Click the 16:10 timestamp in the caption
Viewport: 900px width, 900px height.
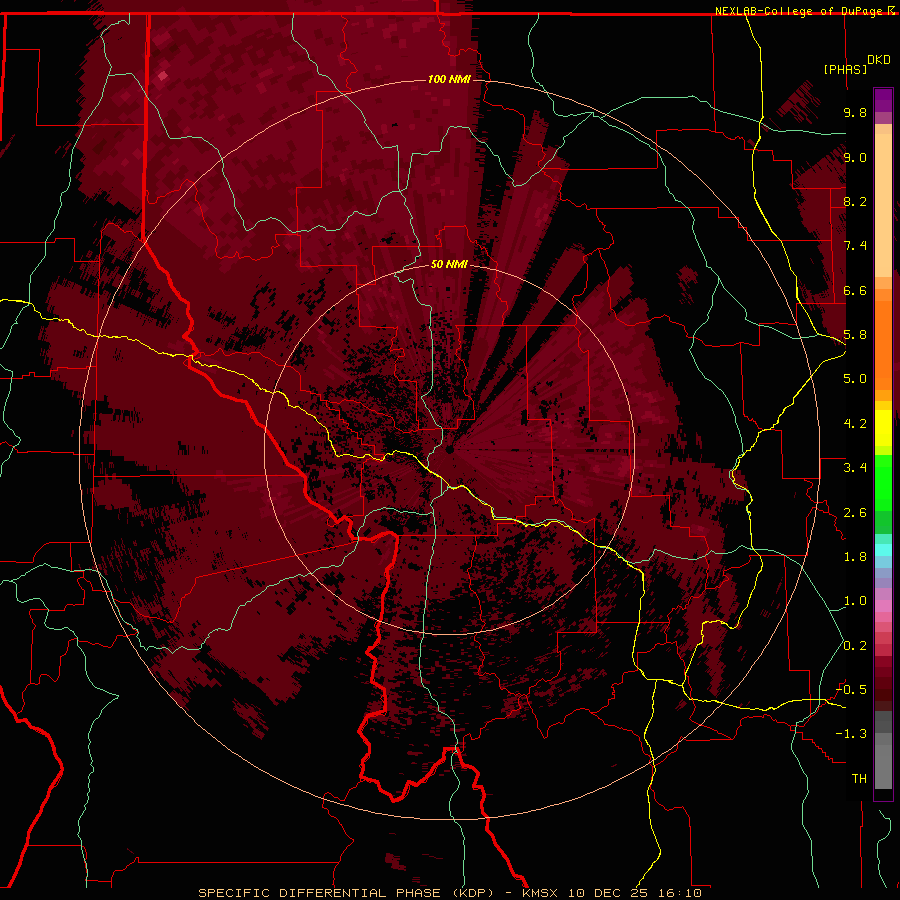click(x=680, y=893)
